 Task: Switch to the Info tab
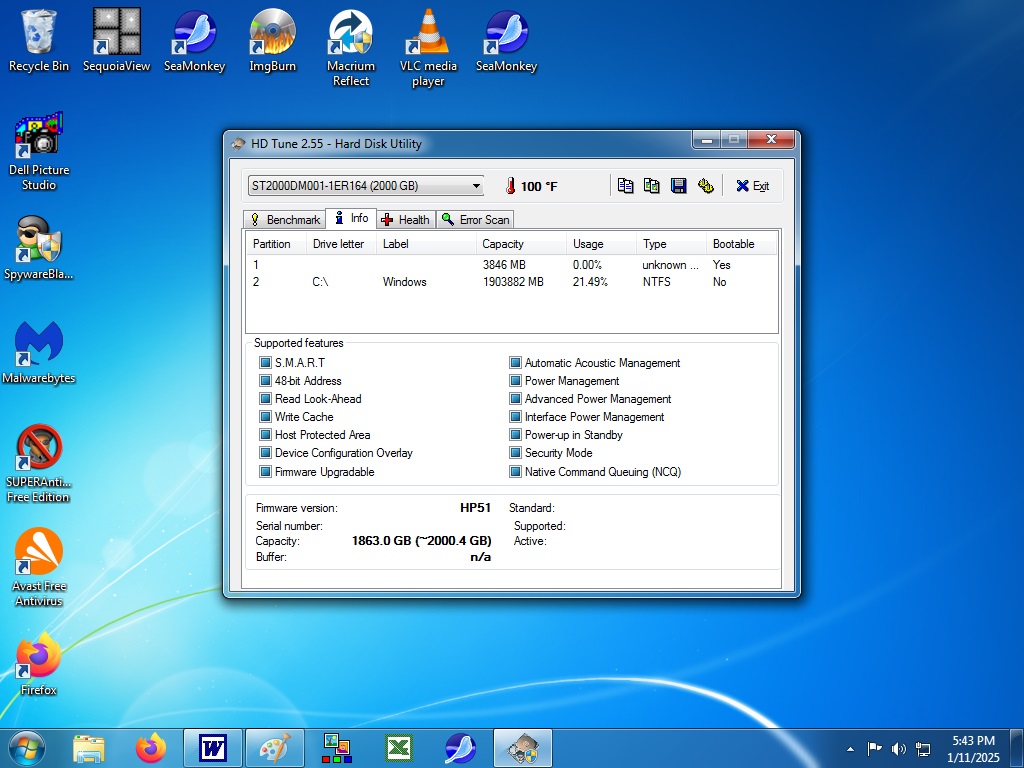click(x=351, y=218)
